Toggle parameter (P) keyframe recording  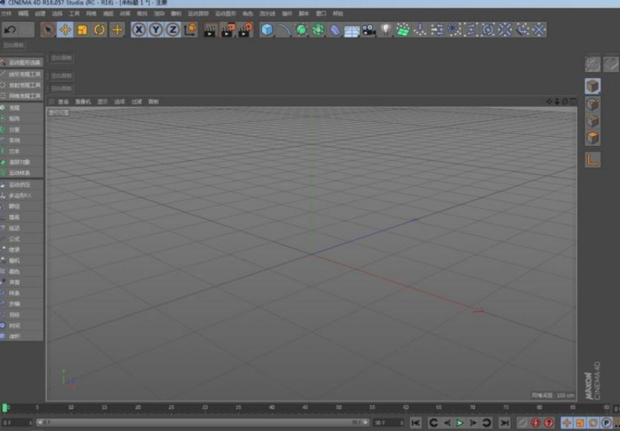tap(606, 423)
